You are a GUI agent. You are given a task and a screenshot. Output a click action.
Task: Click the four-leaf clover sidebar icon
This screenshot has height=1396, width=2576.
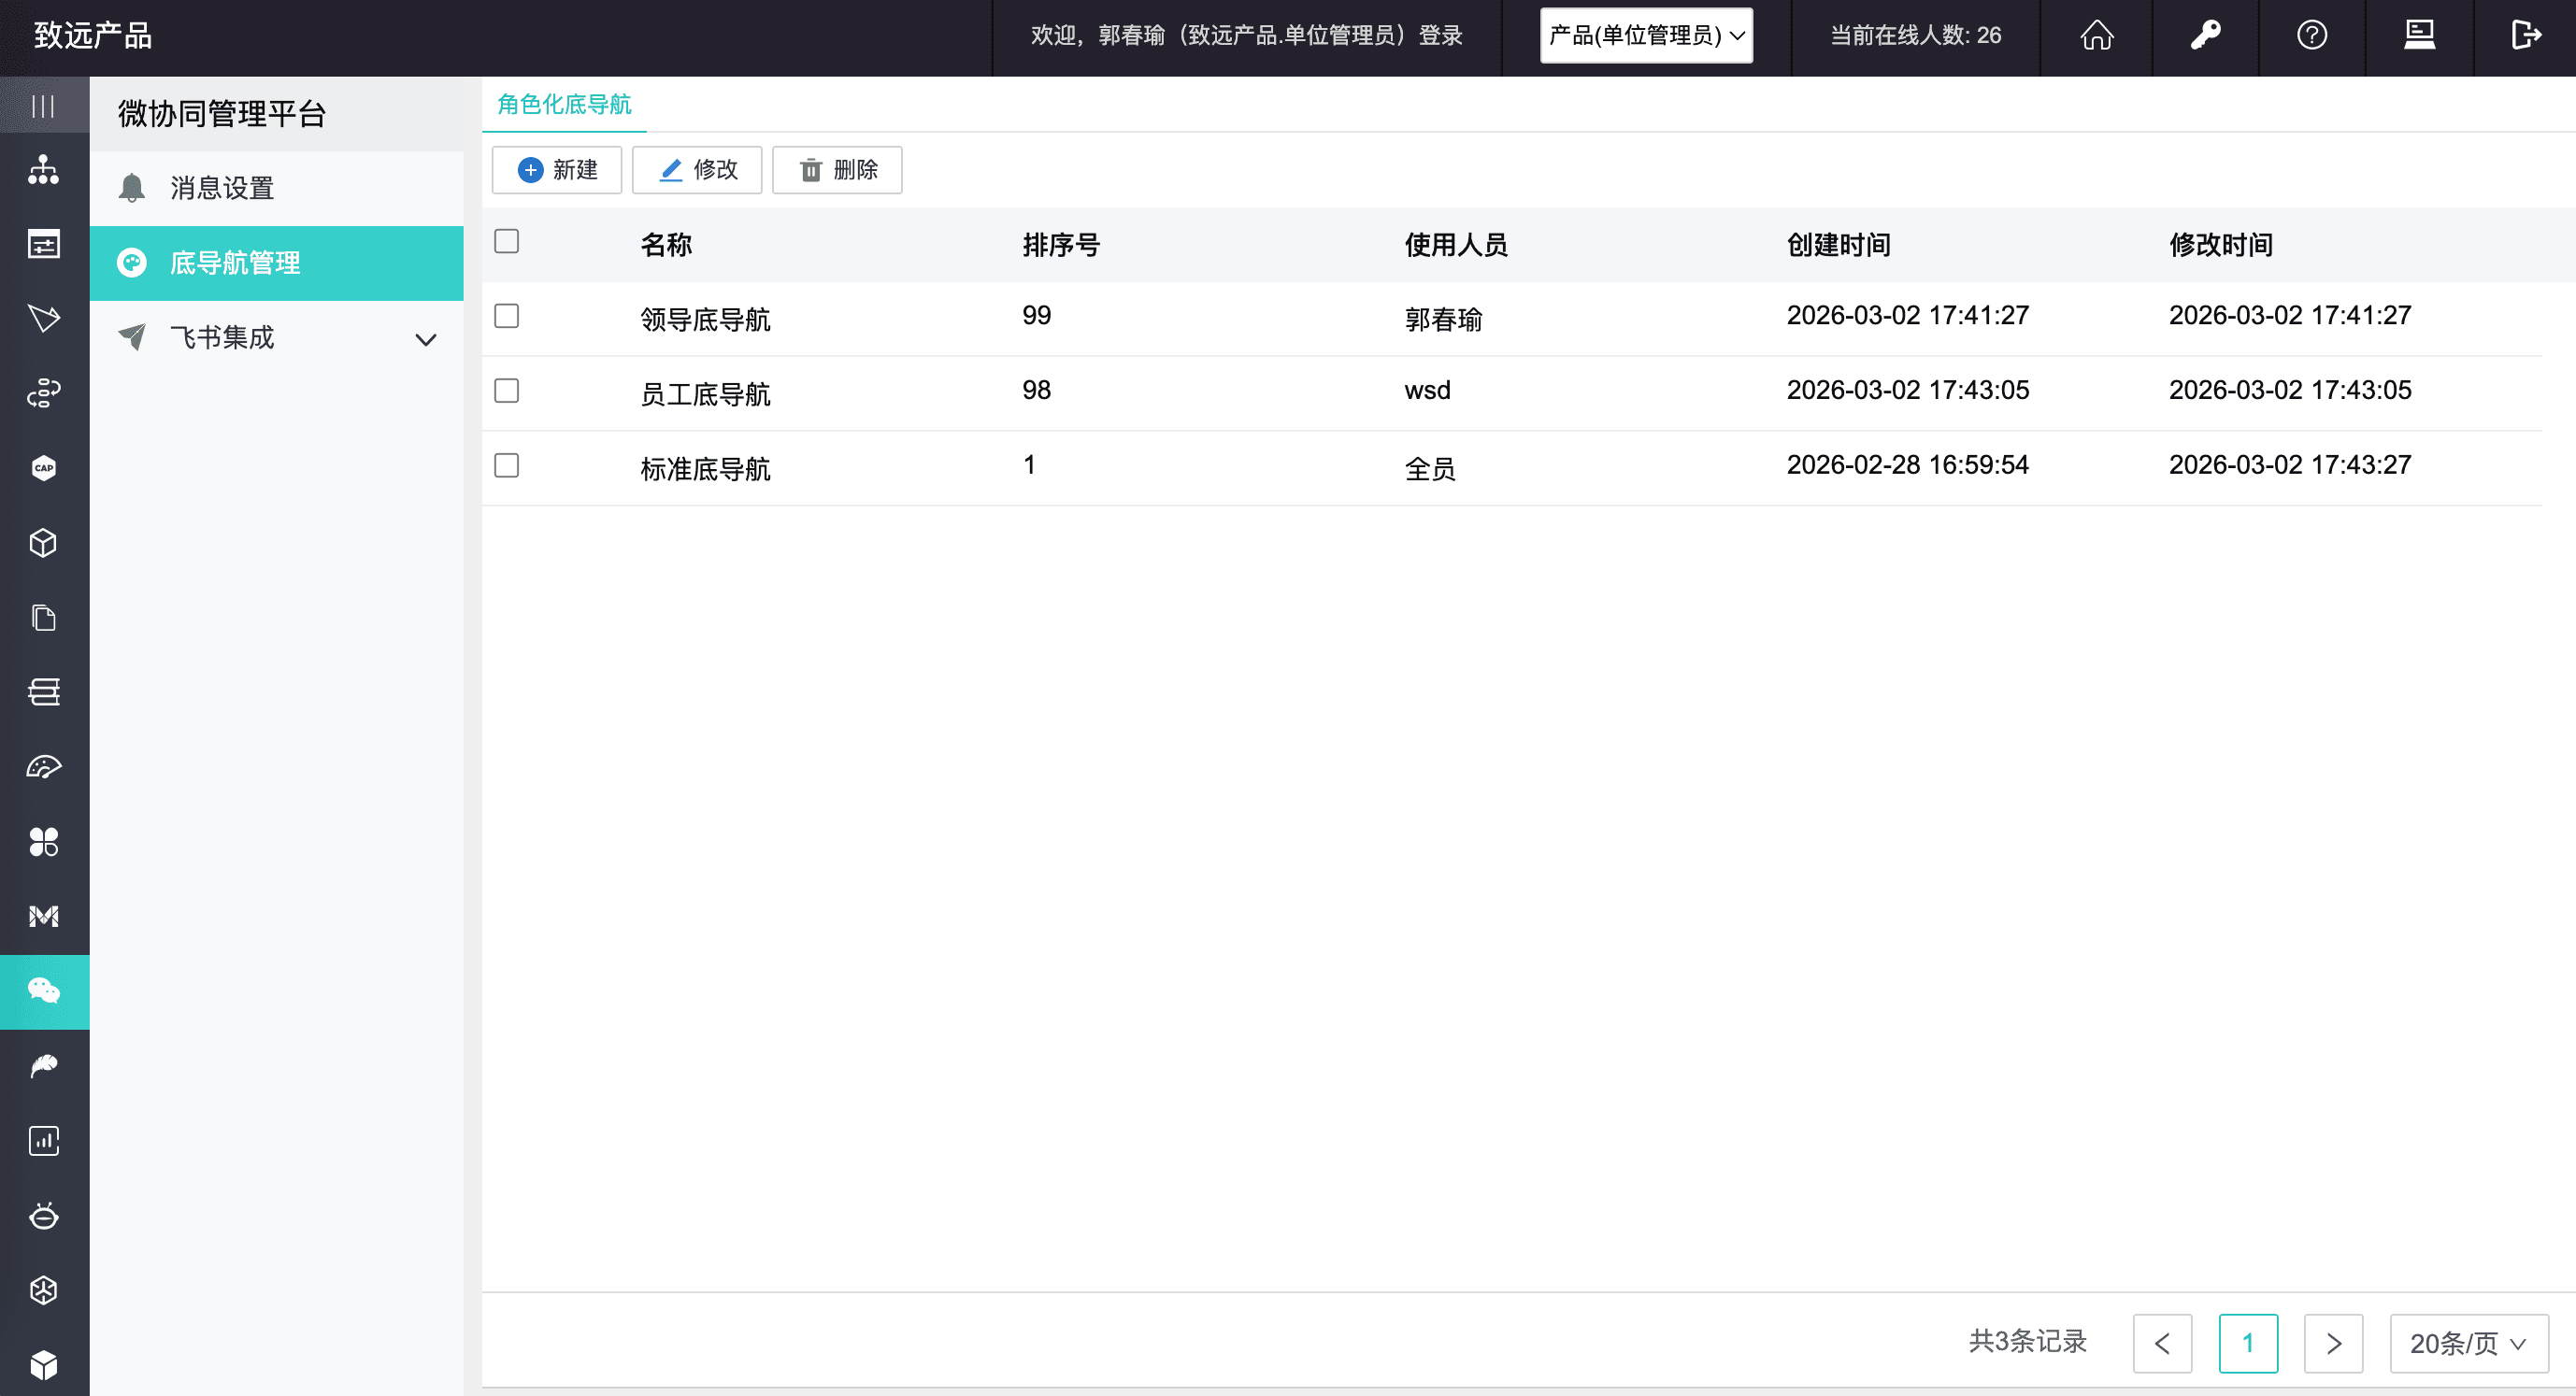43,842
